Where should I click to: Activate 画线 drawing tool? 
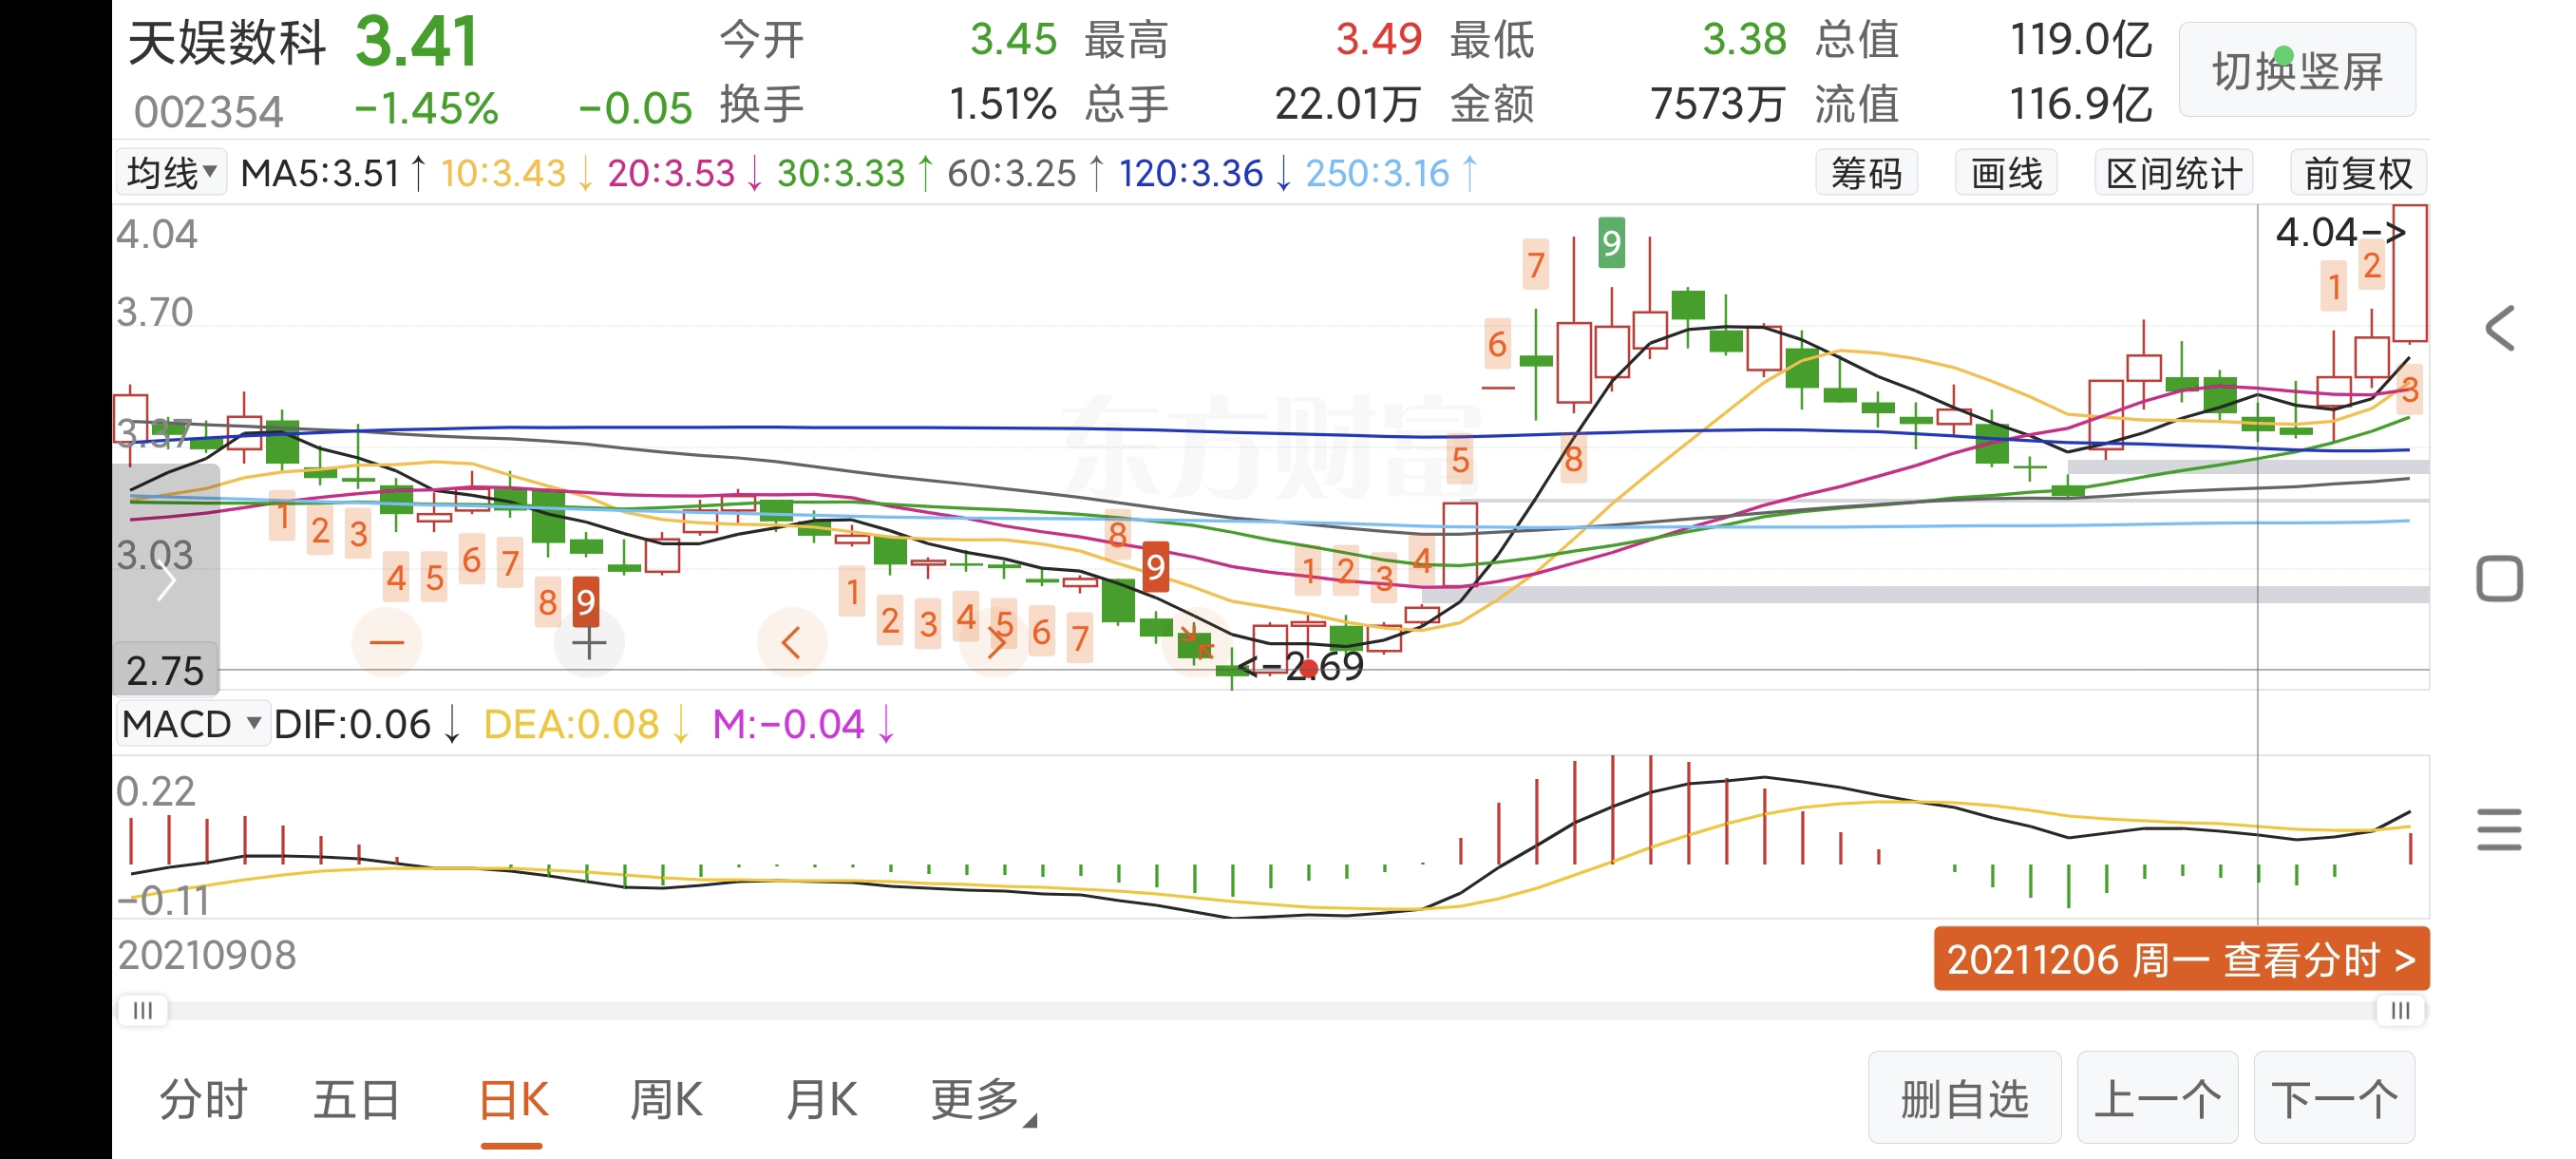click(2006, 173)
